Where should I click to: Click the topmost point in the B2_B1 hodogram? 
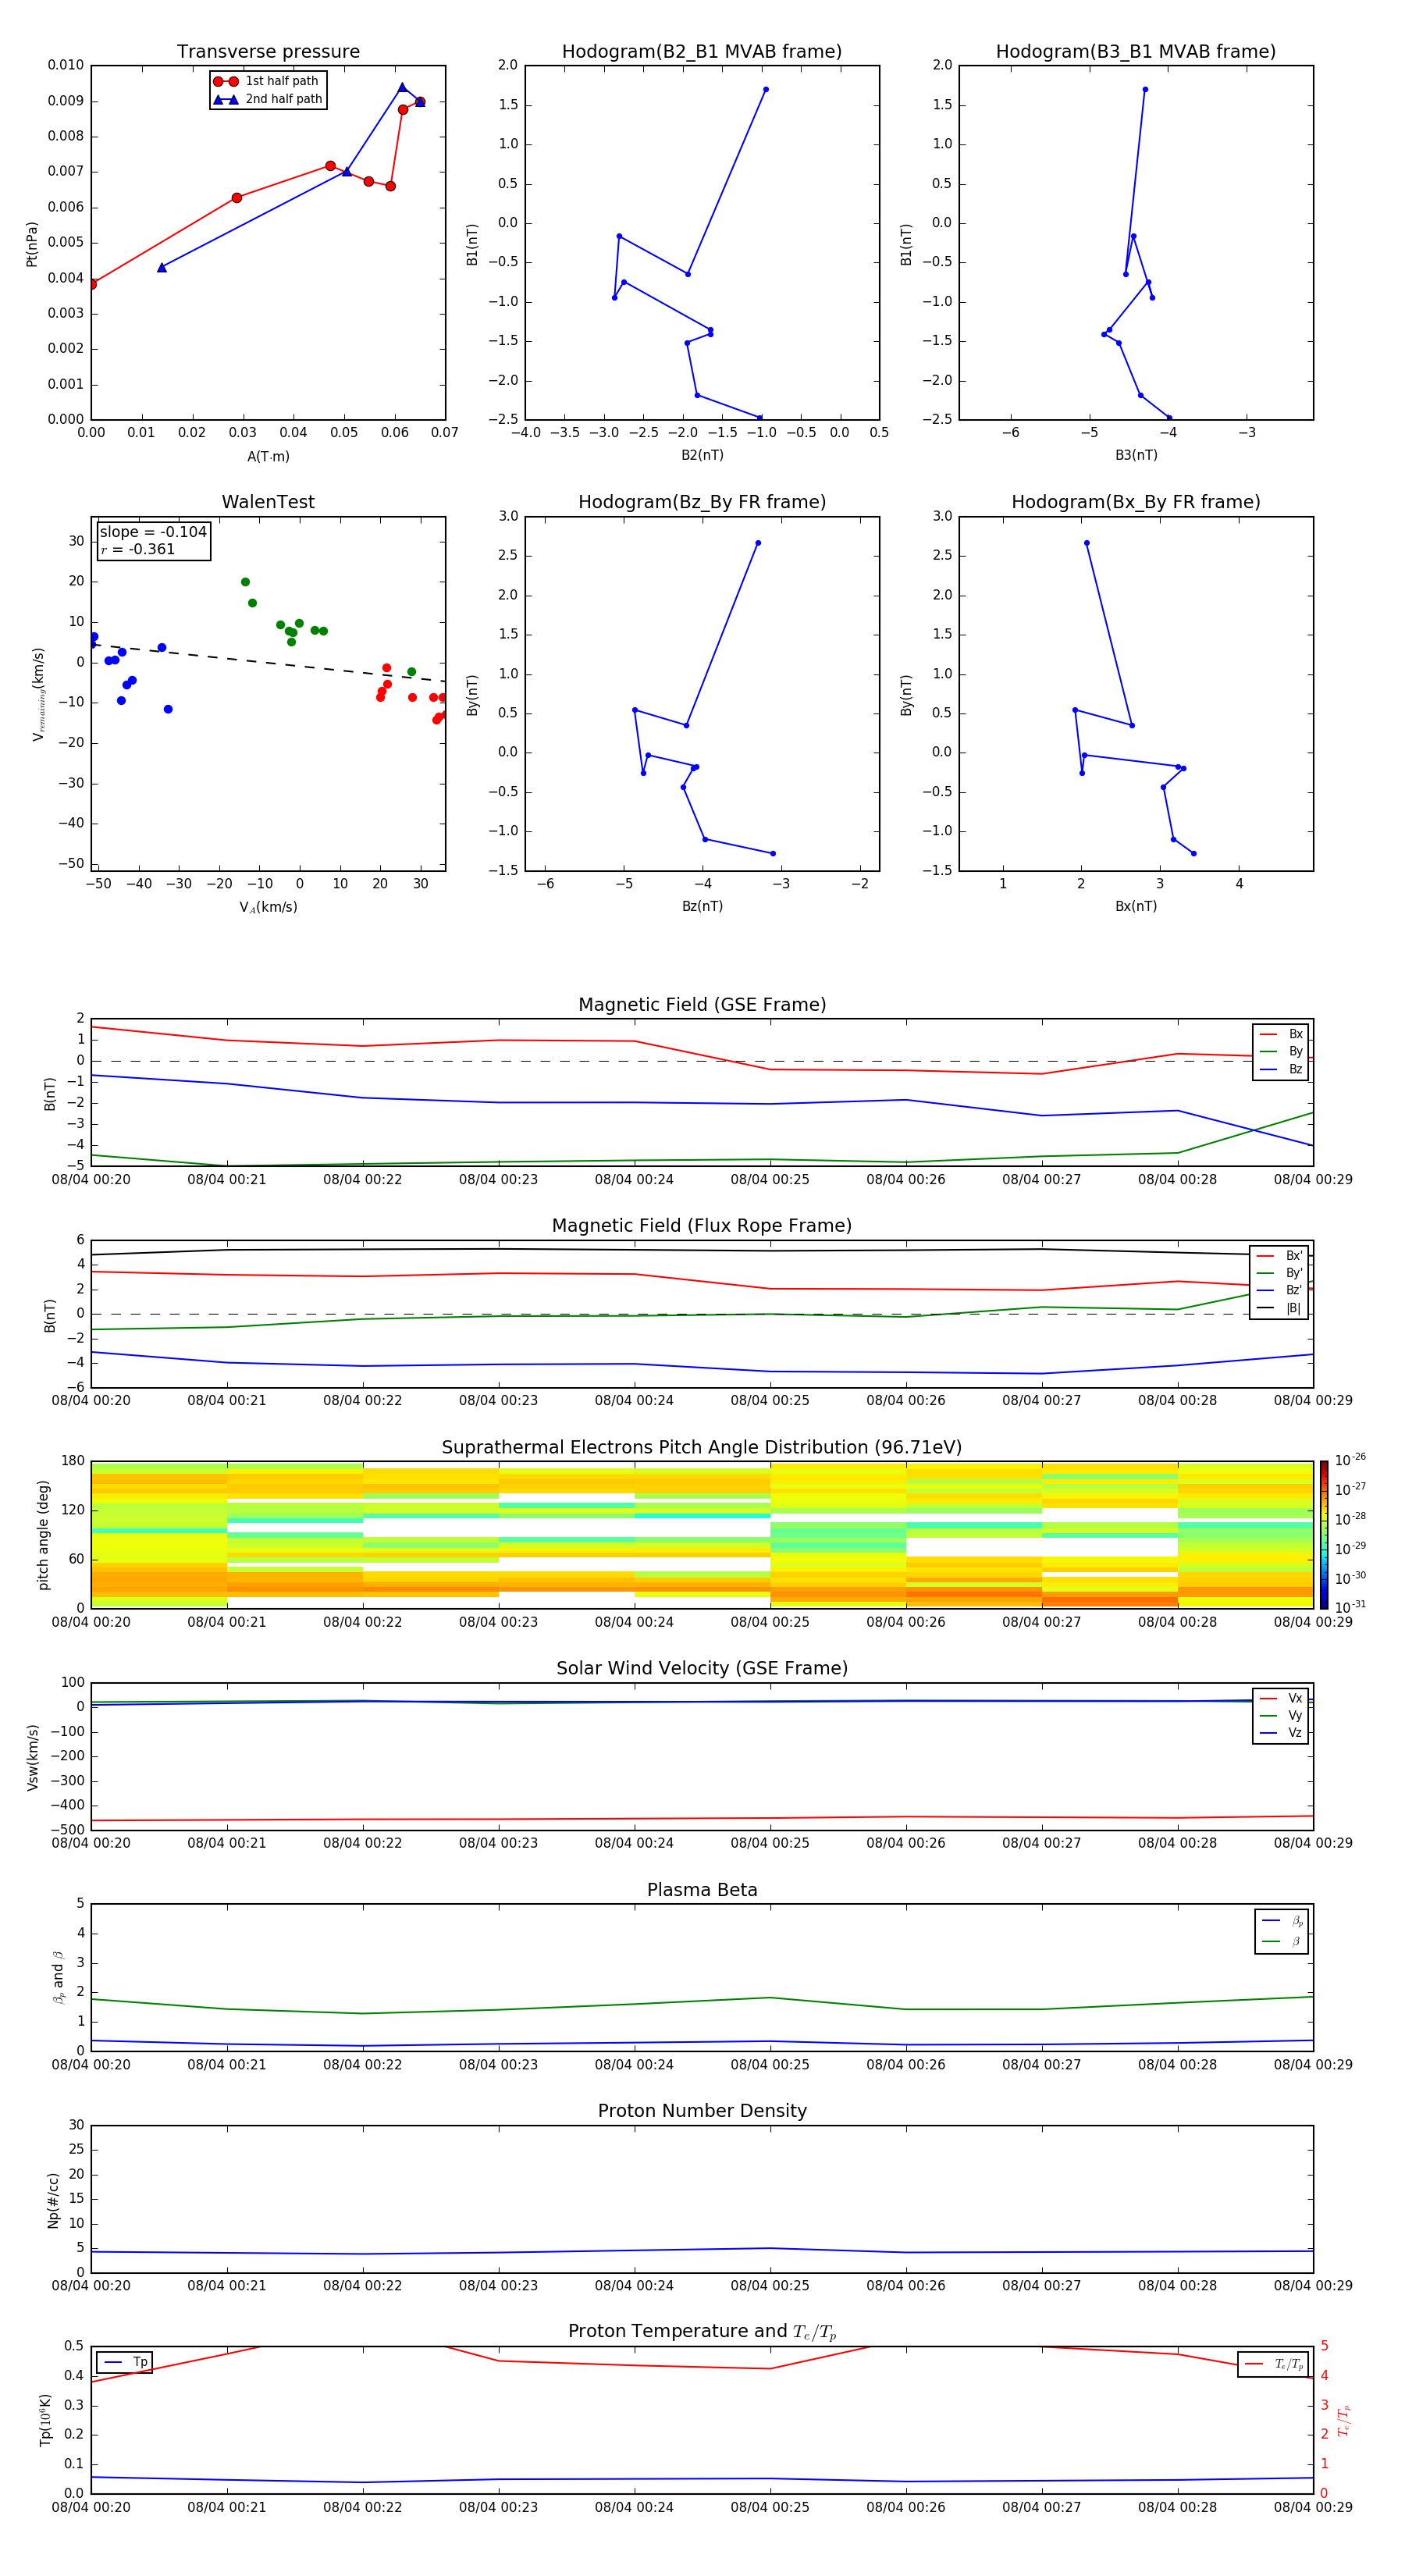(766, 89)
